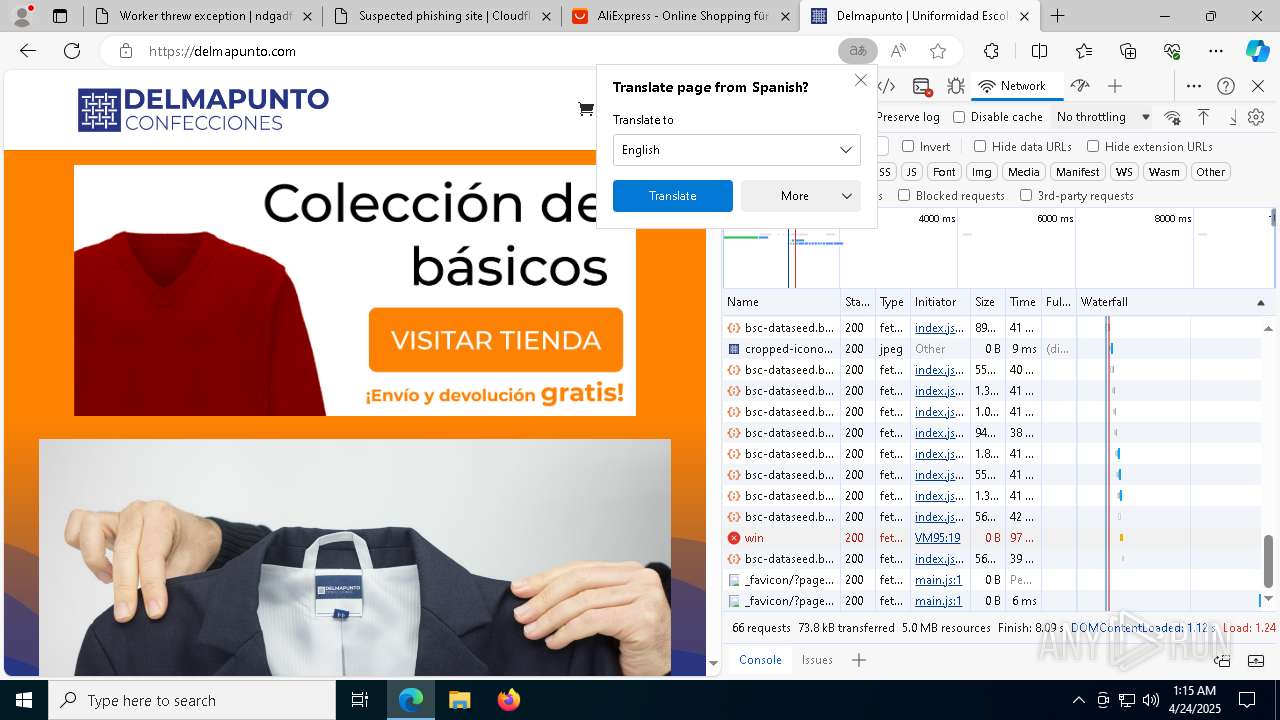The image size is (1280, 720).
Task: Enable Preserve log checkbox
Action: (908, 117)
